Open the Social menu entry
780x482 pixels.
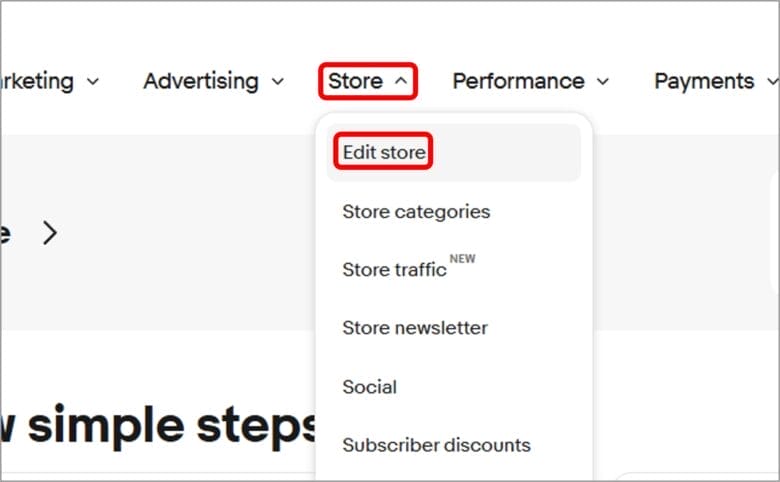[x=369, y=387]
